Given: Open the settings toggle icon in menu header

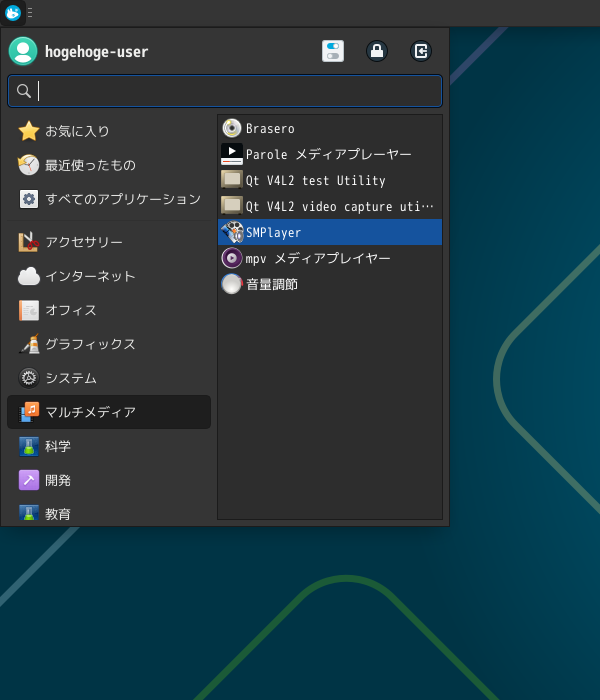Looking at the screenshot, I should [333, 51].
